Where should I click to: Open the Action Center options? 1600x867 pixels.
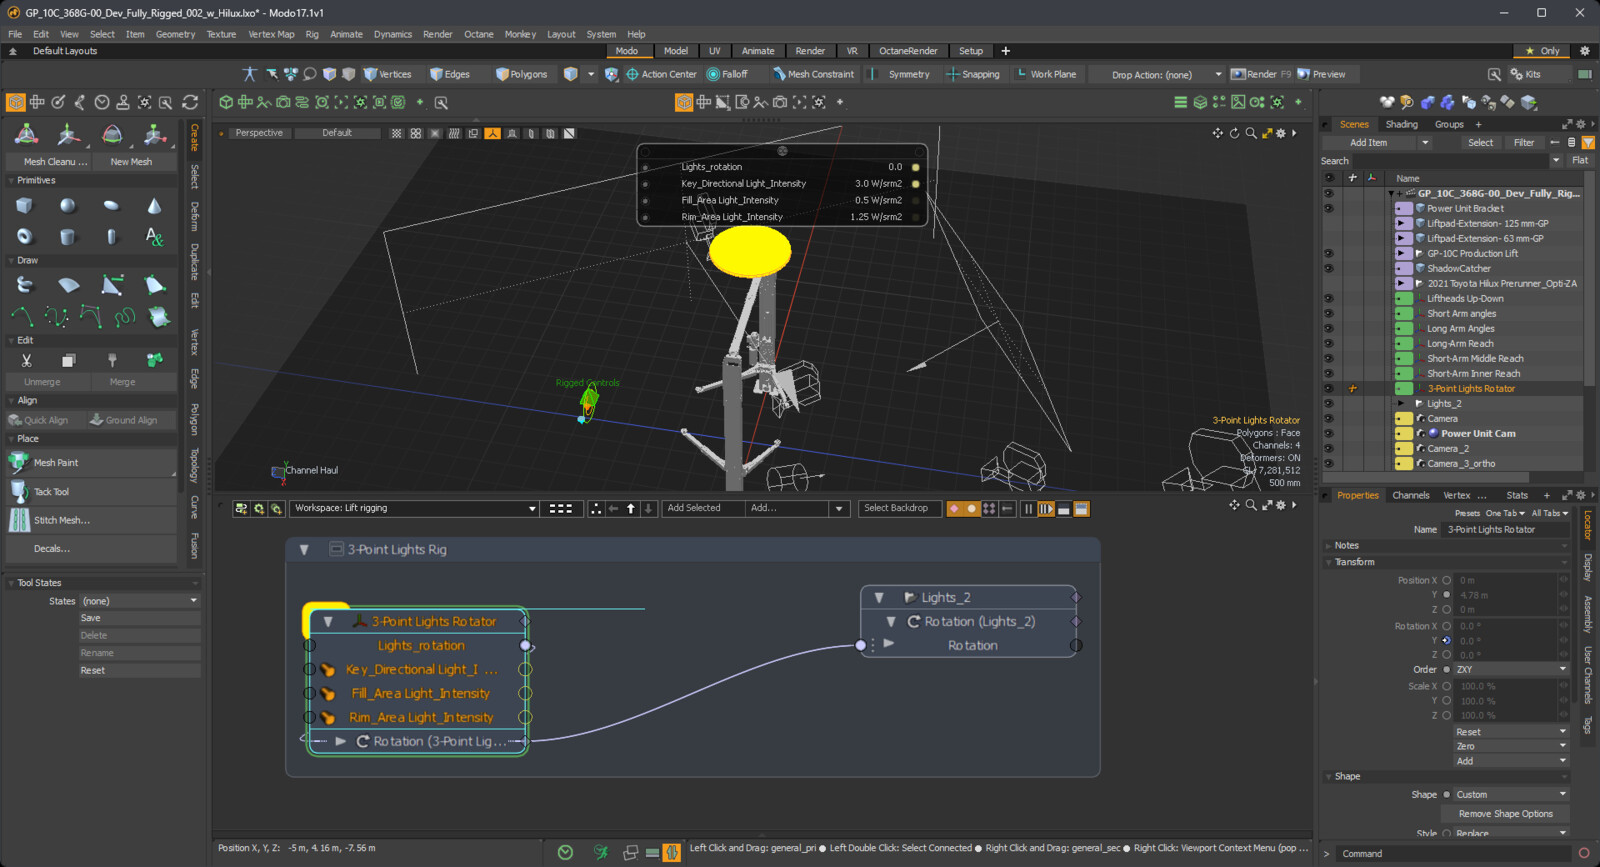(x=661, y=74)
